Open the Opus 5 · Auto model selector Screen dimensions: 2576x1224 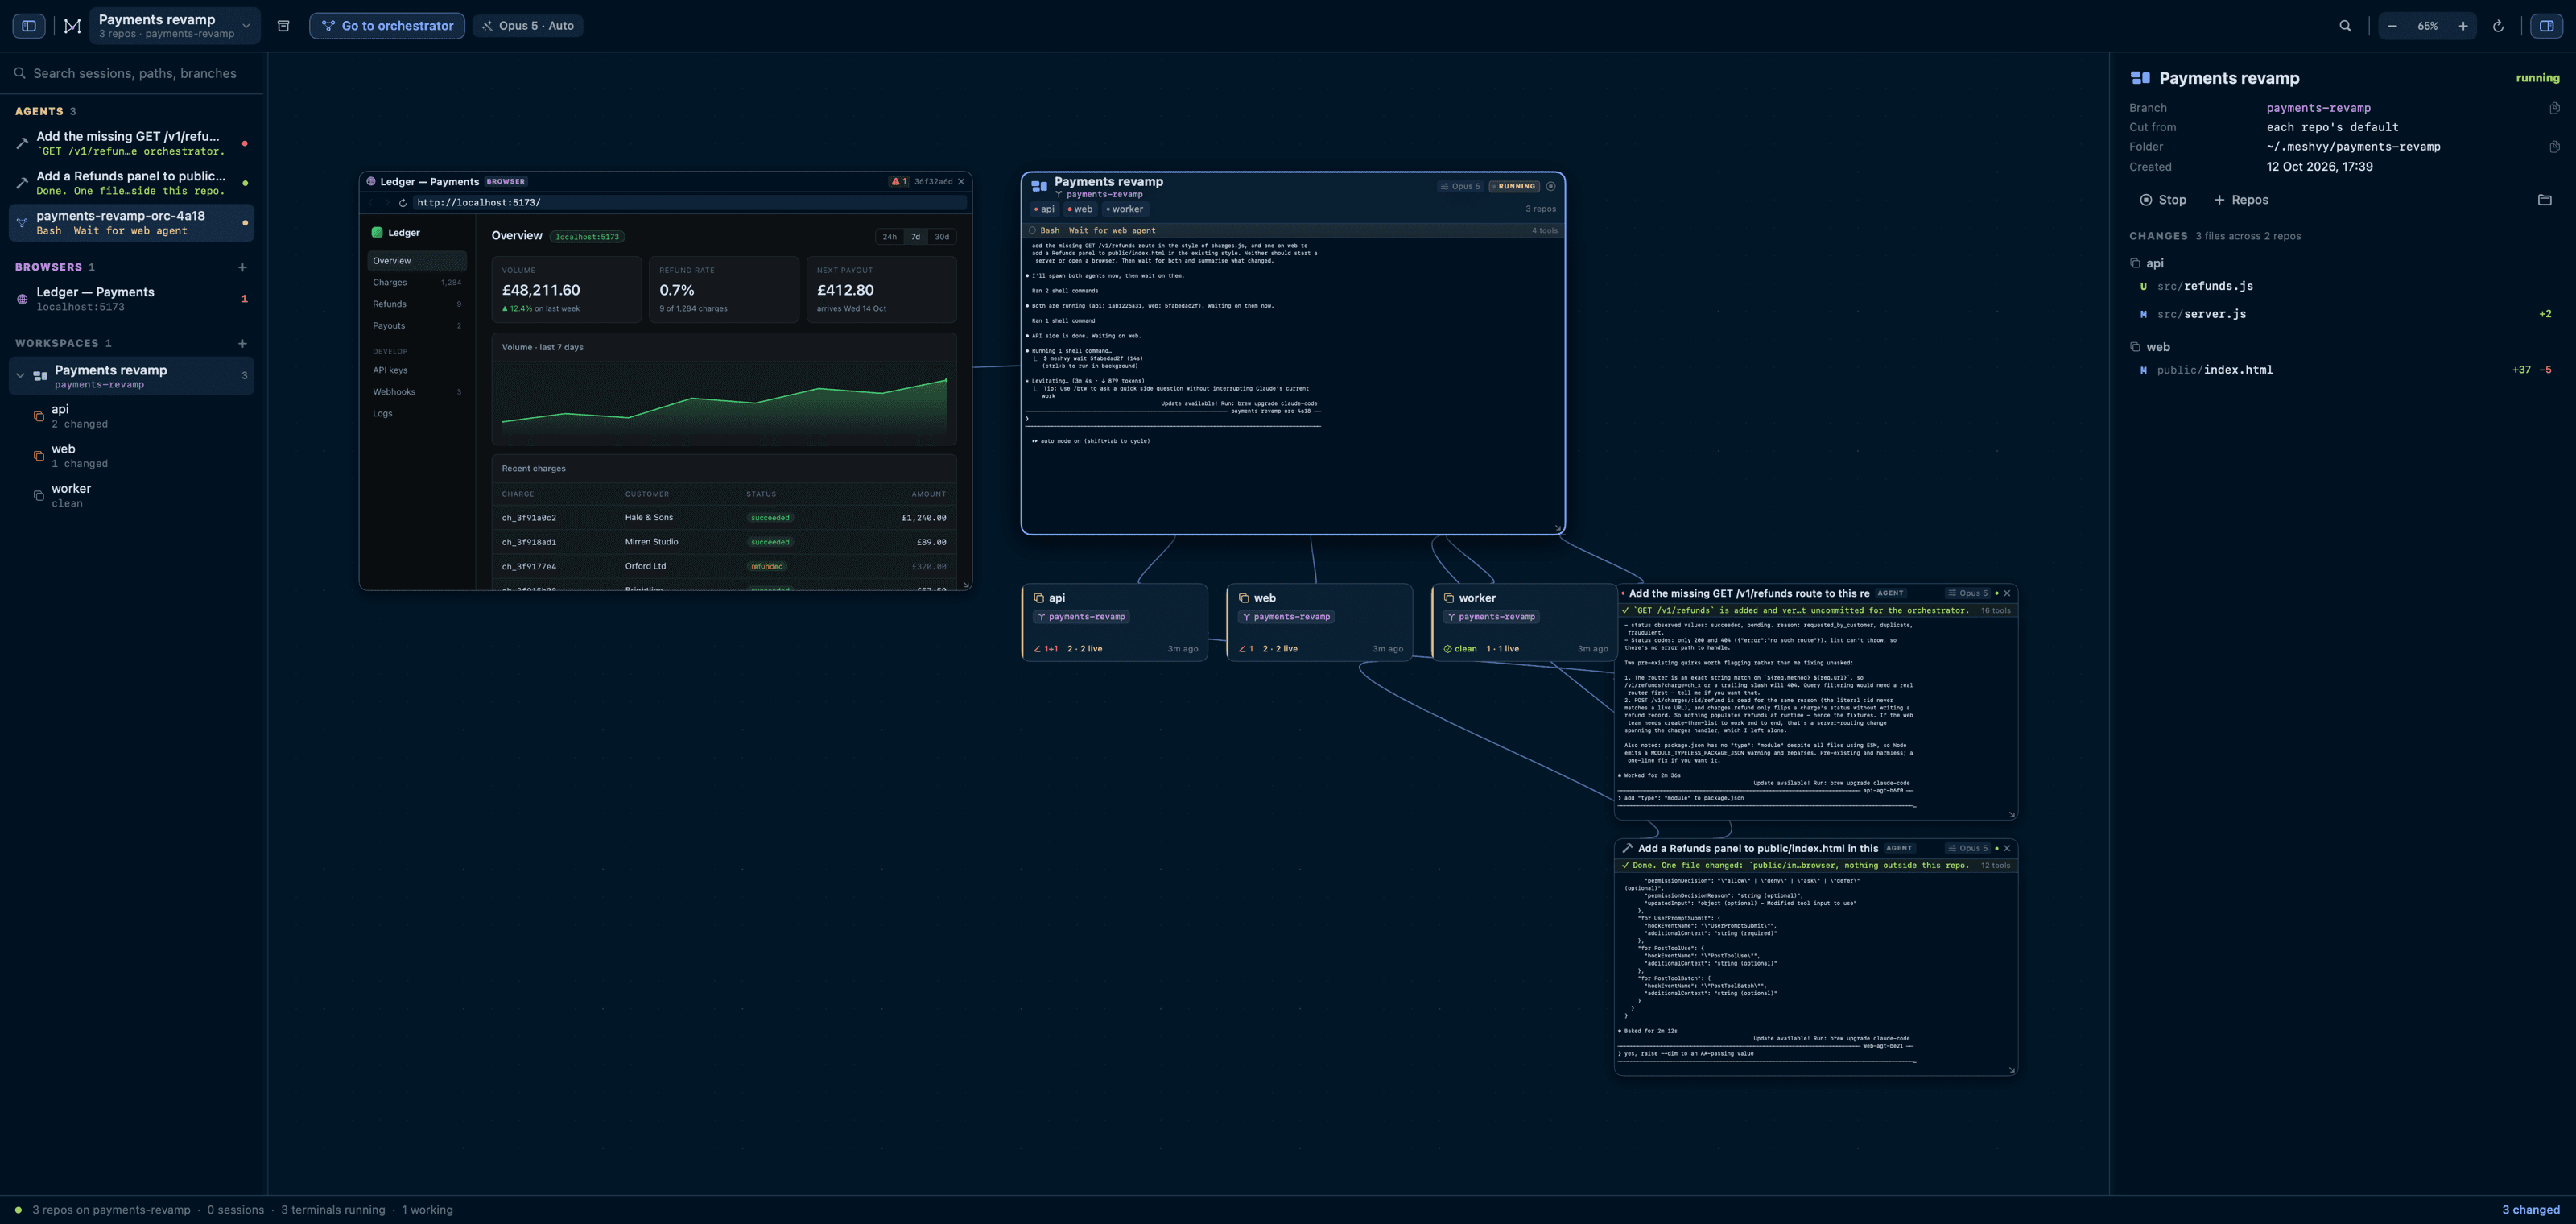(528, 26)
